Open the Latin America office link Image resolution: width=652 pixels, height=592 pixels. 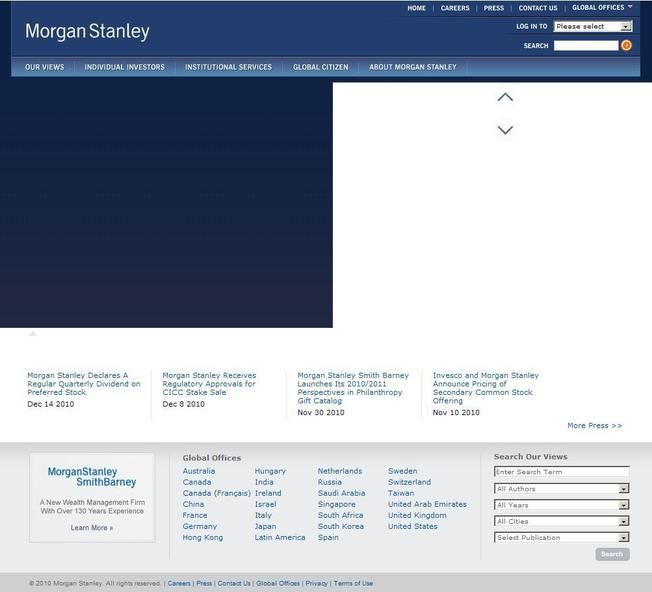pos(280,538)
